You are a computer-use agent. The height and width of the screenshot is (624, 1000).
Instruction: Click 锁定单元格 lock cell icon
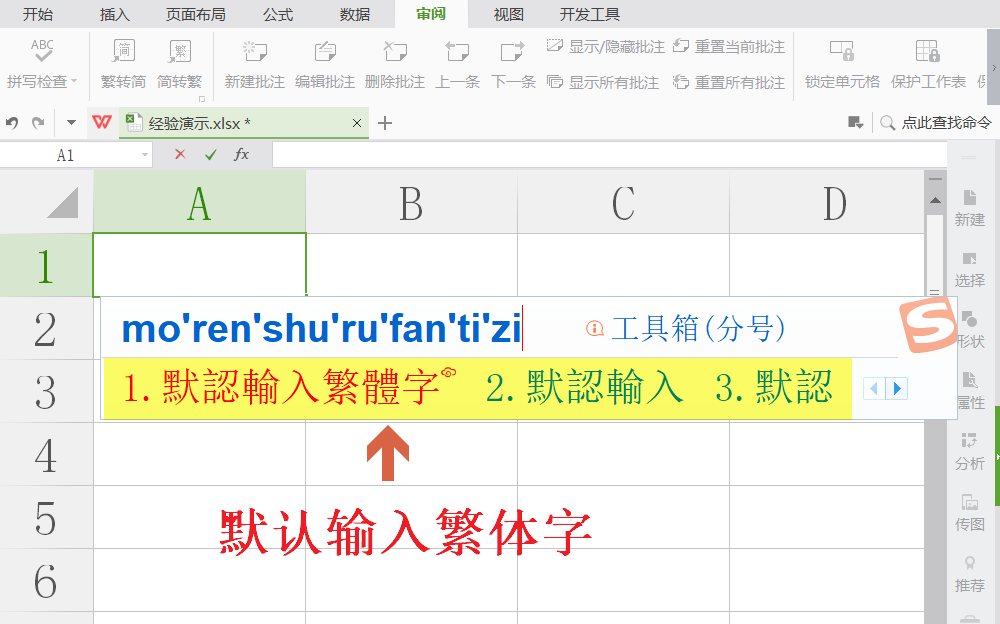click(842, 63)
